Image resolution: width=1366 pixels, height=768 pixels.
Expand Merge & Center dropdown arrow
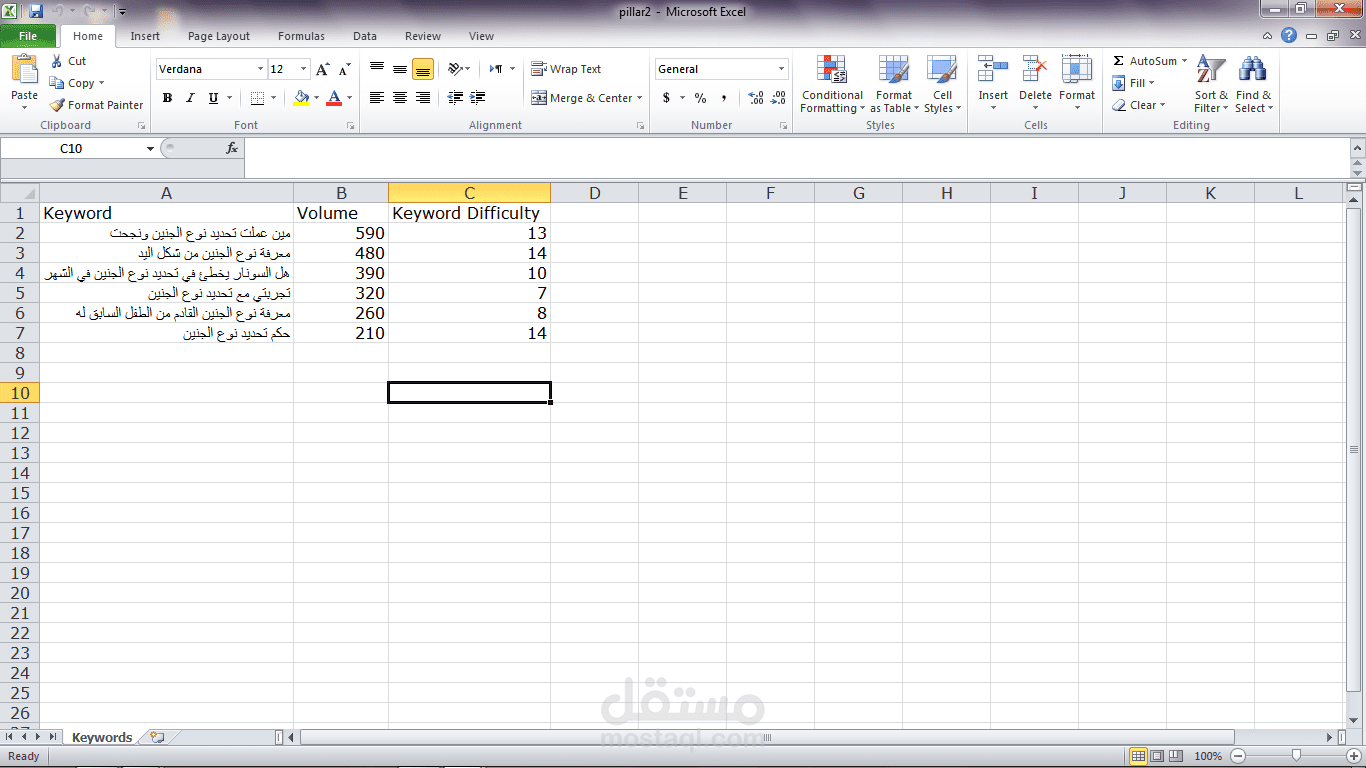click(x=639, y=98)
